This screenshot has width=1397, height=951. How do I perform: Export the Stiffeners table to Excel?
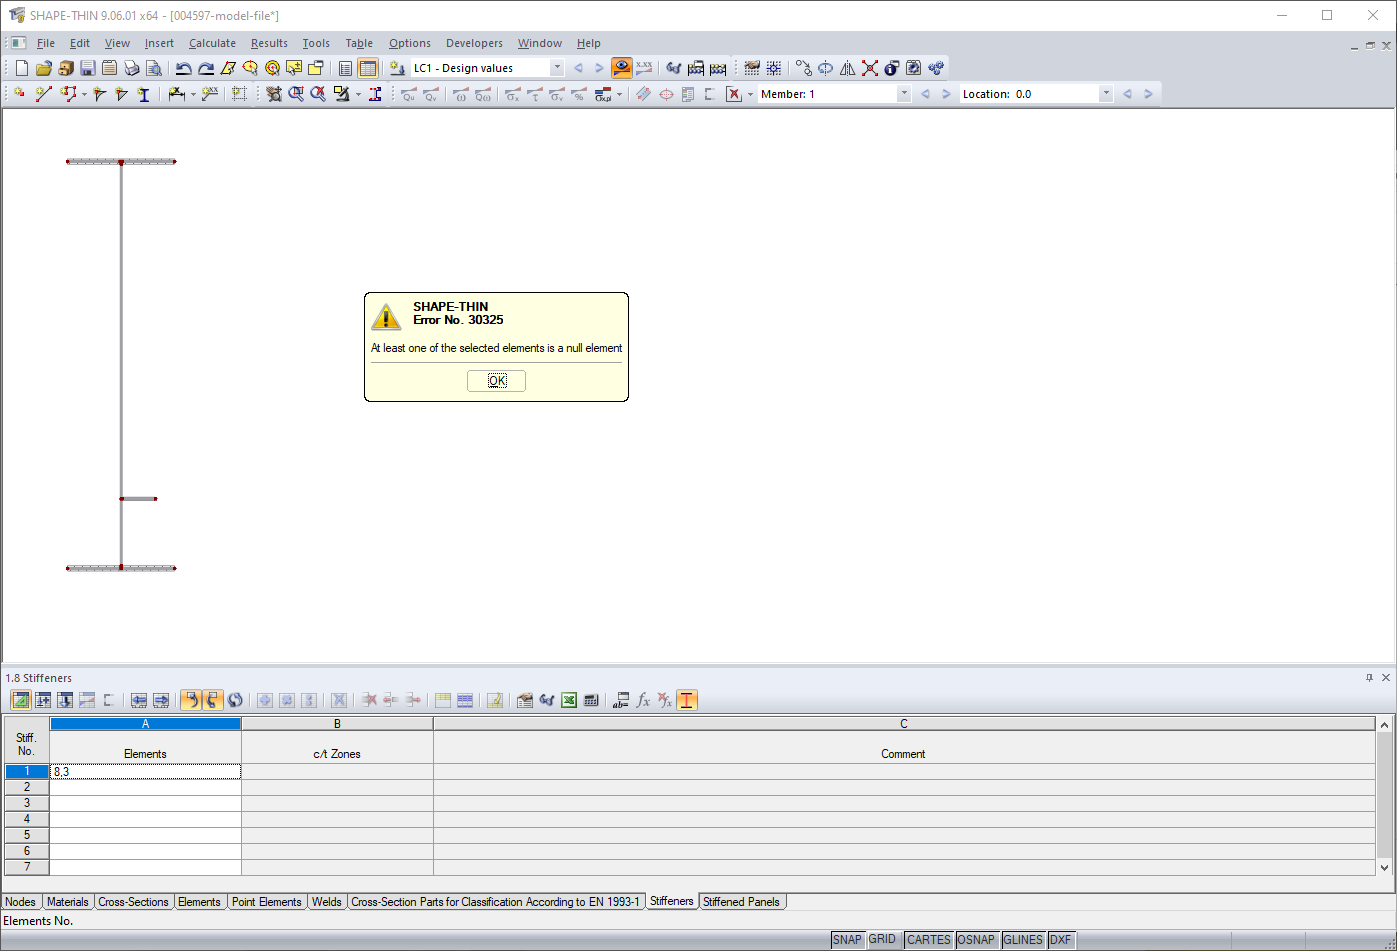pyautogui.click(x=568, y=700)
